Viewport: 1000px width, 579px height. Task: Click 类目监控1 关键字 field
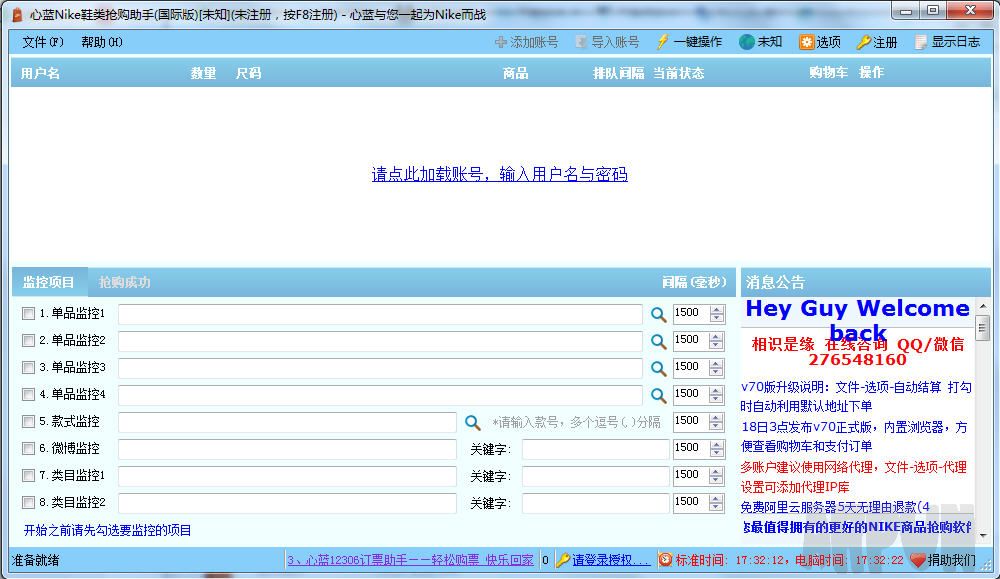click(595, 476)
